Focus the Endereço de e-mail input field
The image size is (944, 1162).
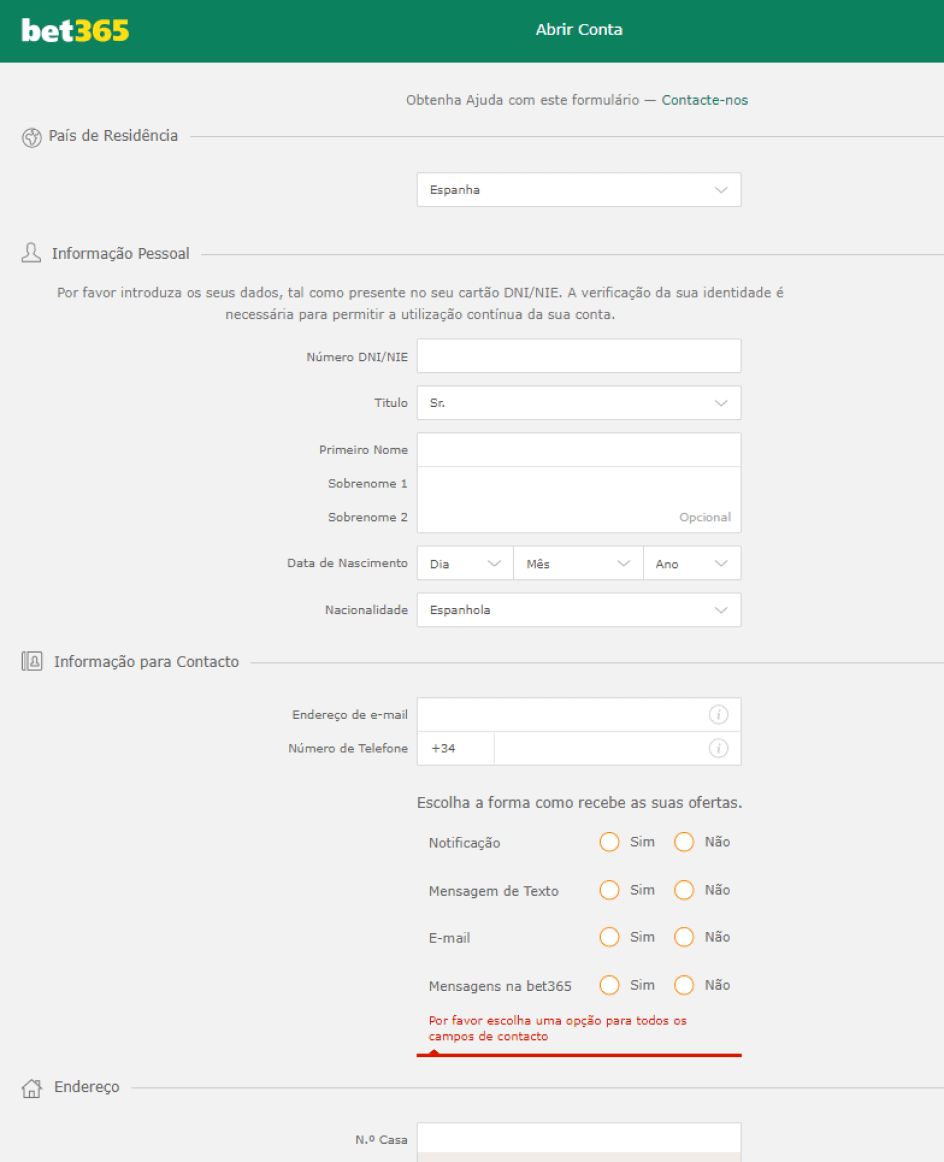click(x=579, y=714)
